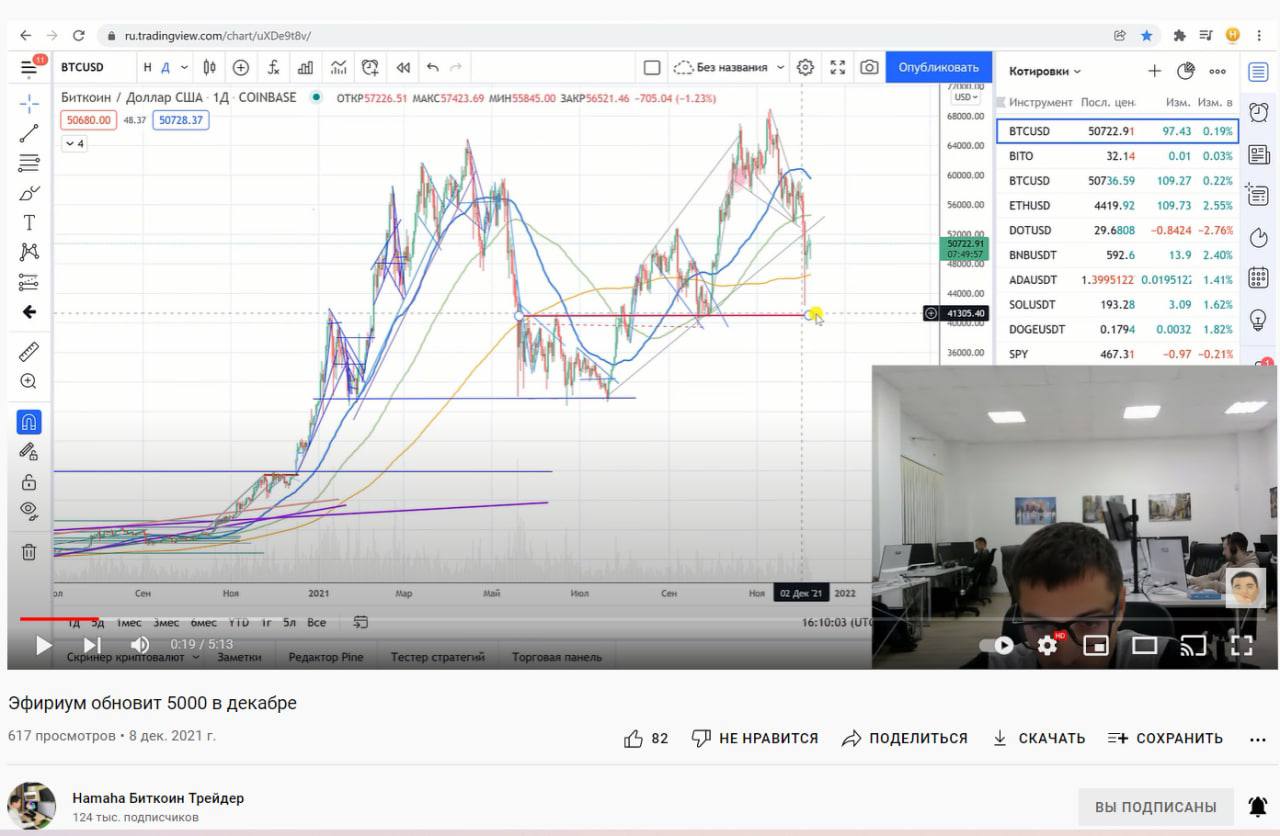Click the blue Опубликовать button

point(938,67)
